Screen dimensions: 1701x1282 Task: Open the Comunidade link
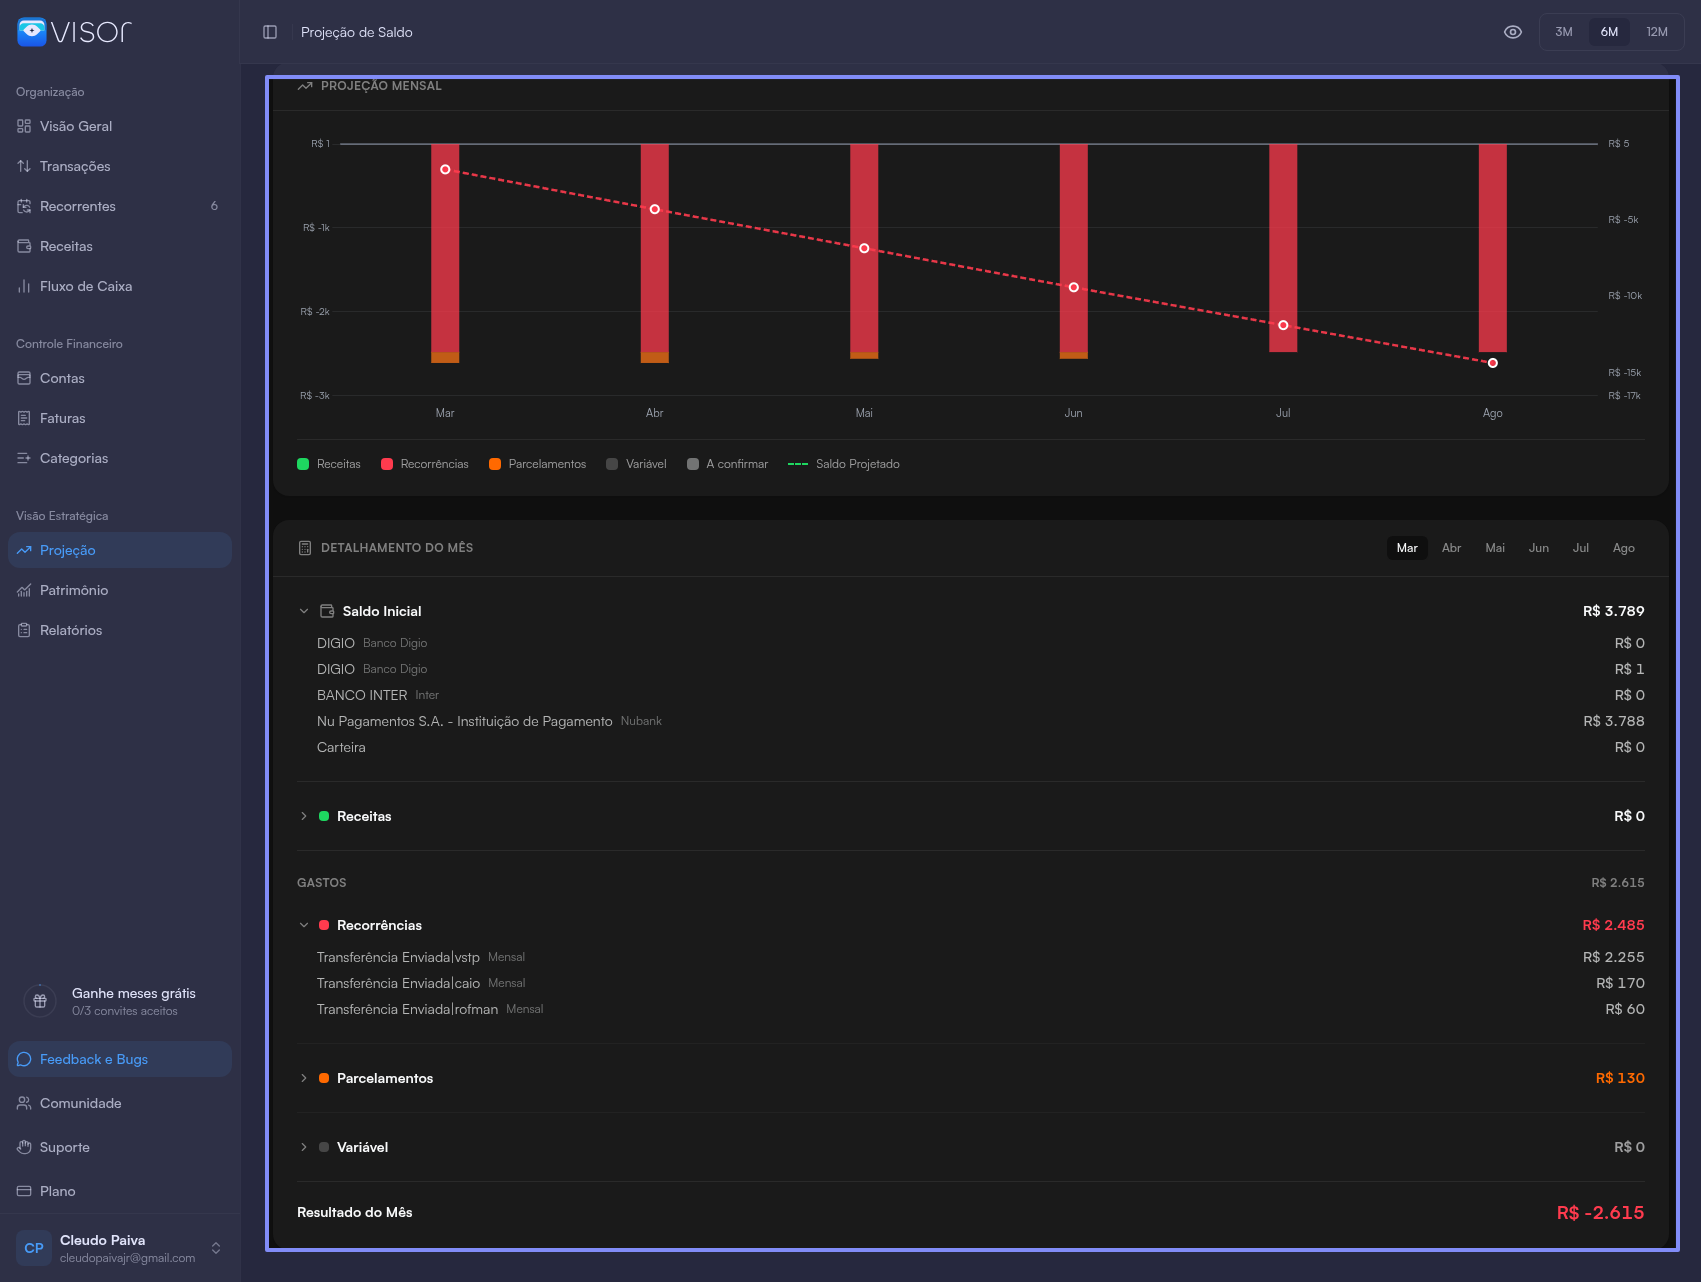[80, 1103]
